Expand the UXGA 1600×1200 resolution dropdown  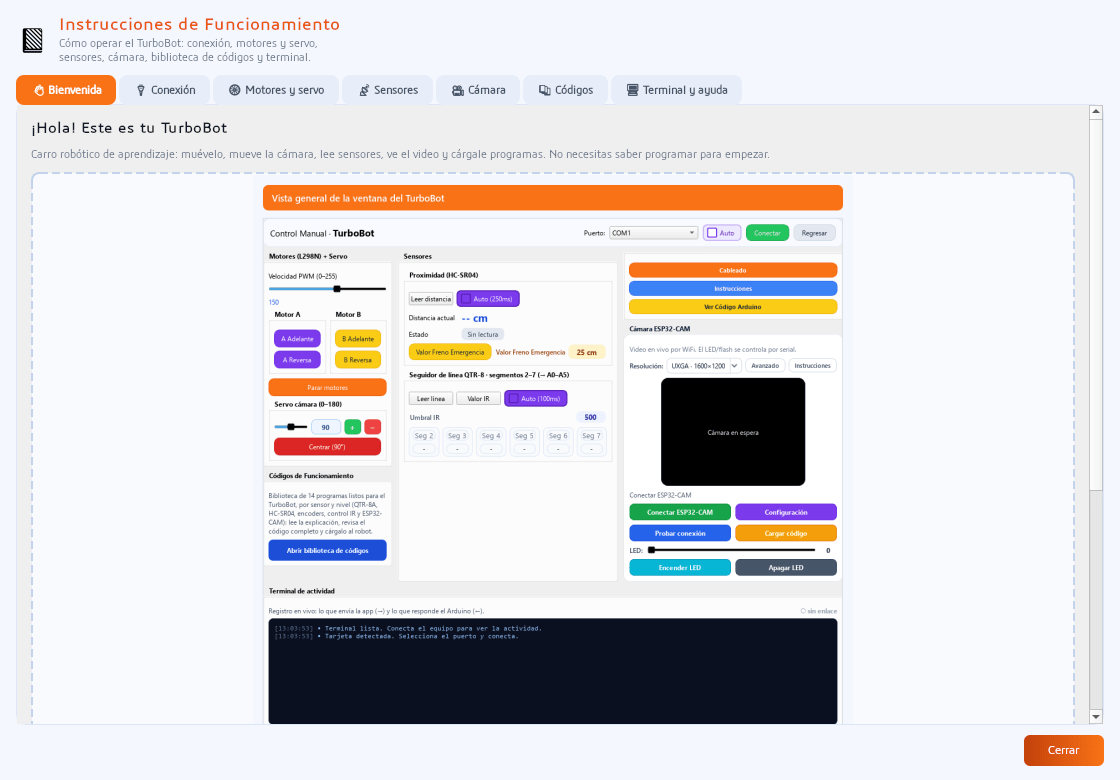tap(704, 366)
